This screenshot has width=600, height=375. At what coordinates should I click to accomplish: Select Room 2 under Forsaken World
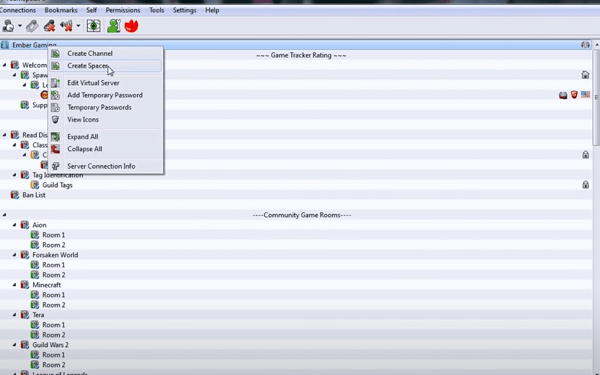pyautogui.click(x=54, y=275)
